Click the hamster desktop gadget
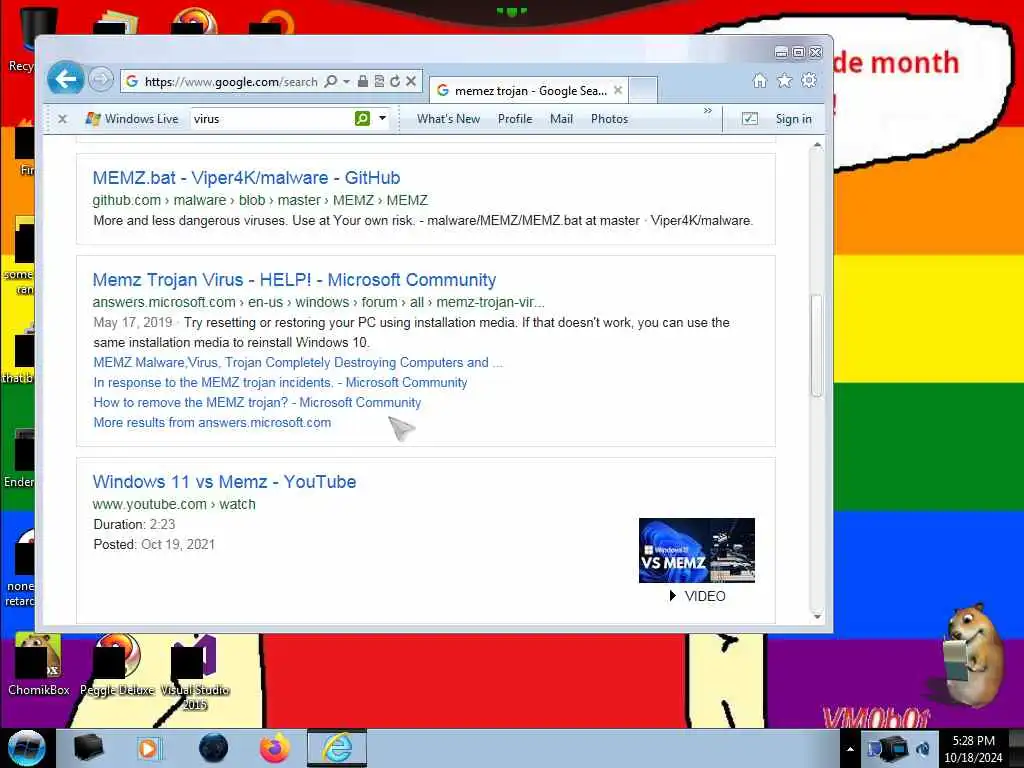Viewport: 1024px width, 768px height. pos(973,655)
